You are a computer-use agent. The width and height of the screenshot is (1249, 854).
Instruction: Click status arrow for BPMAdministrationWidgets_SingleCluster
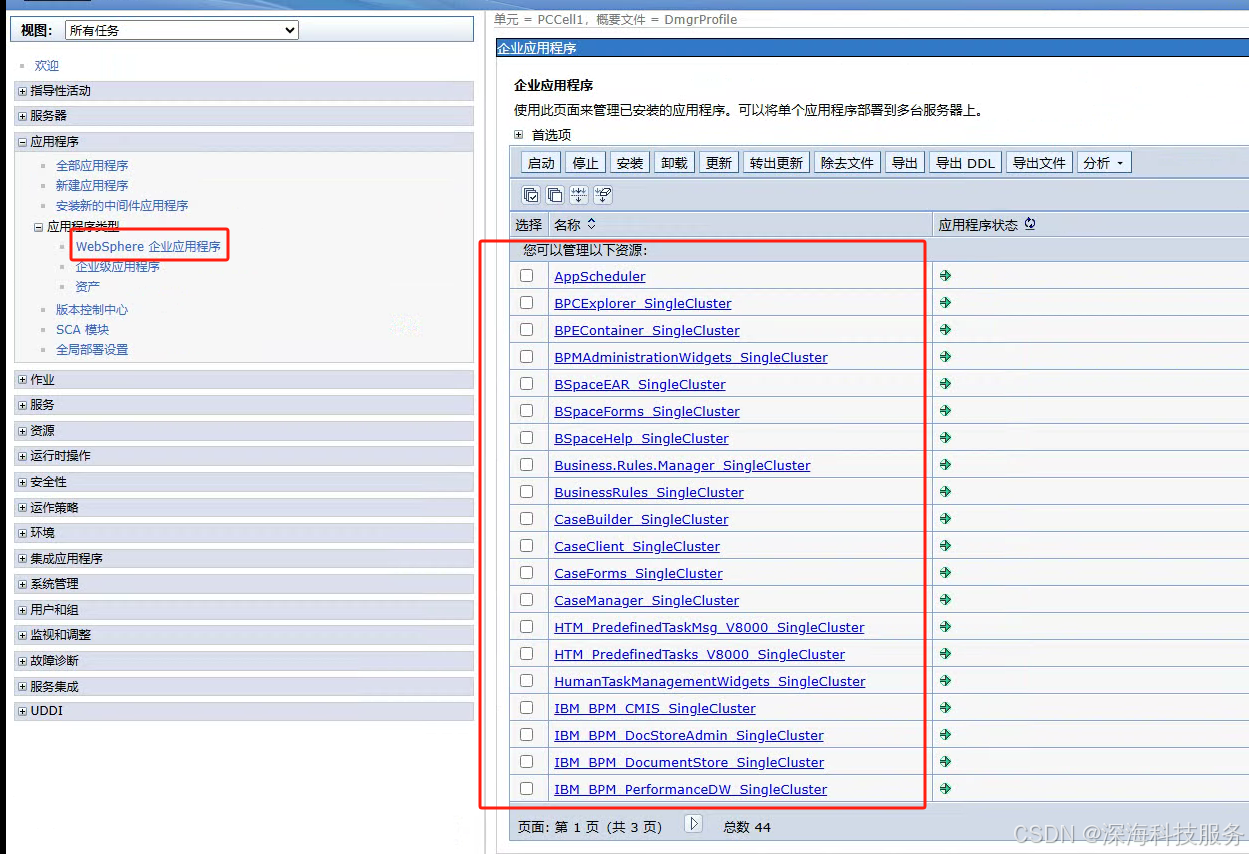[x=945, y=356]
